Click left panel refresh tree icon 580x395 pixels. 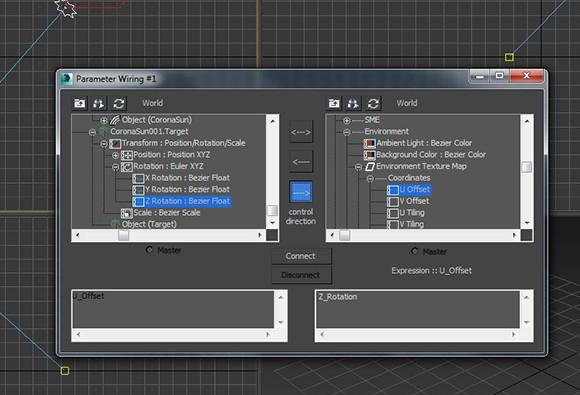click(119, 103)
